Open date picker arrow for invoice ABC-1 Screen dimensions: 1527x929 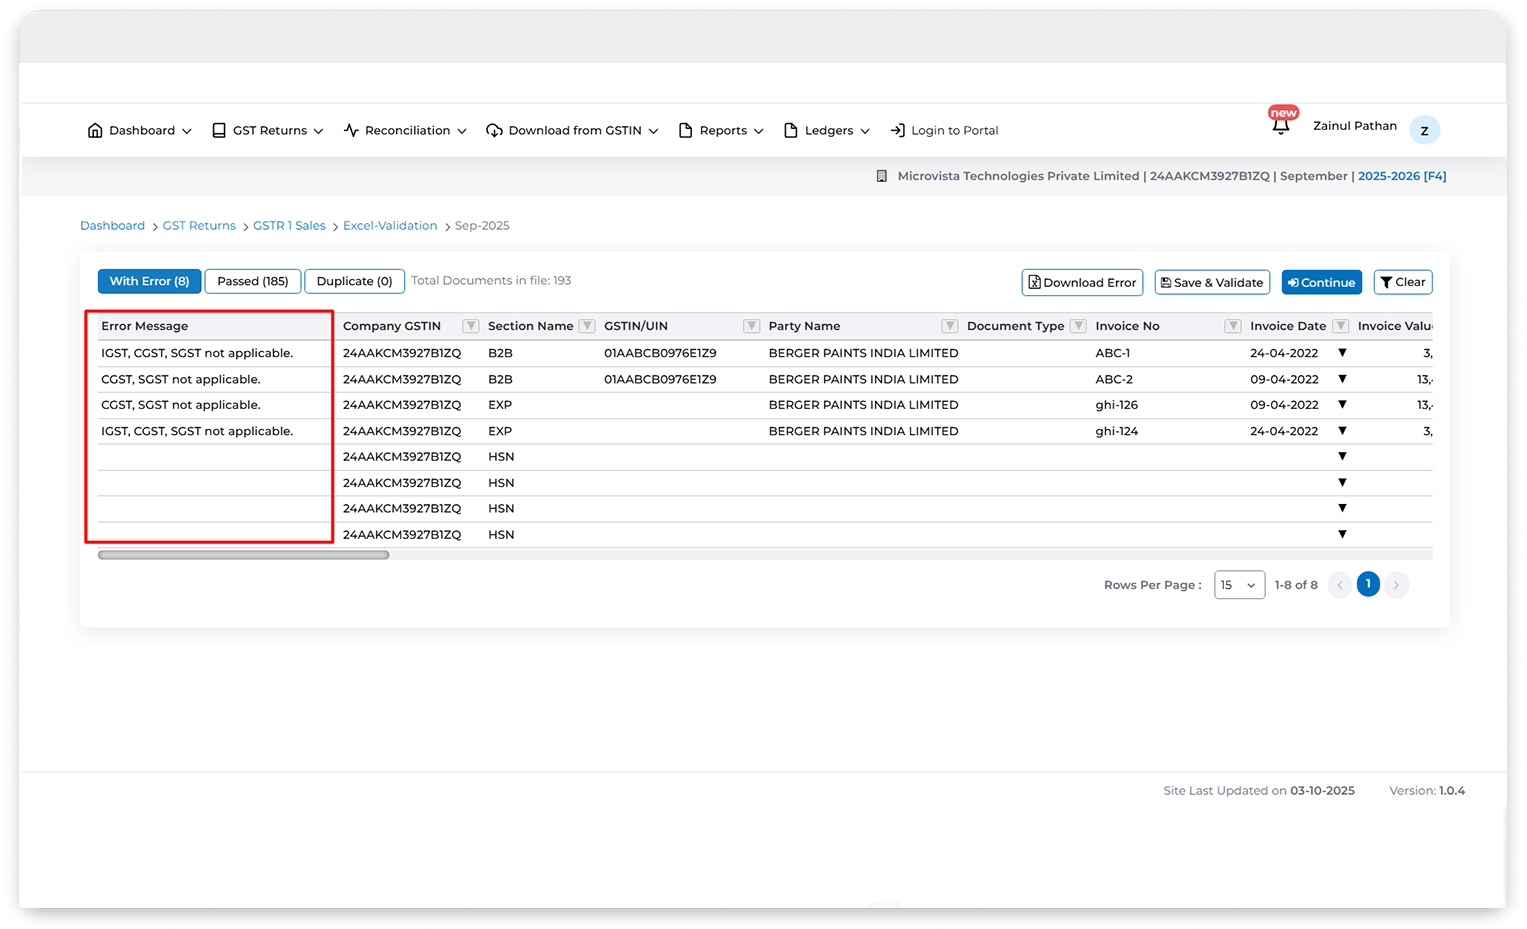(x=1342, y=353)
